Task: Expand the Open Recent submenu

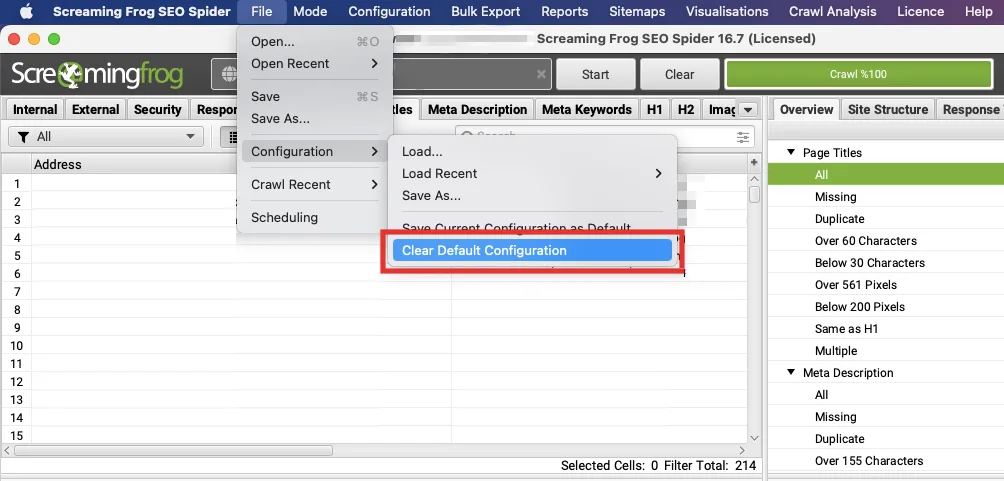Action: point(314,63)
